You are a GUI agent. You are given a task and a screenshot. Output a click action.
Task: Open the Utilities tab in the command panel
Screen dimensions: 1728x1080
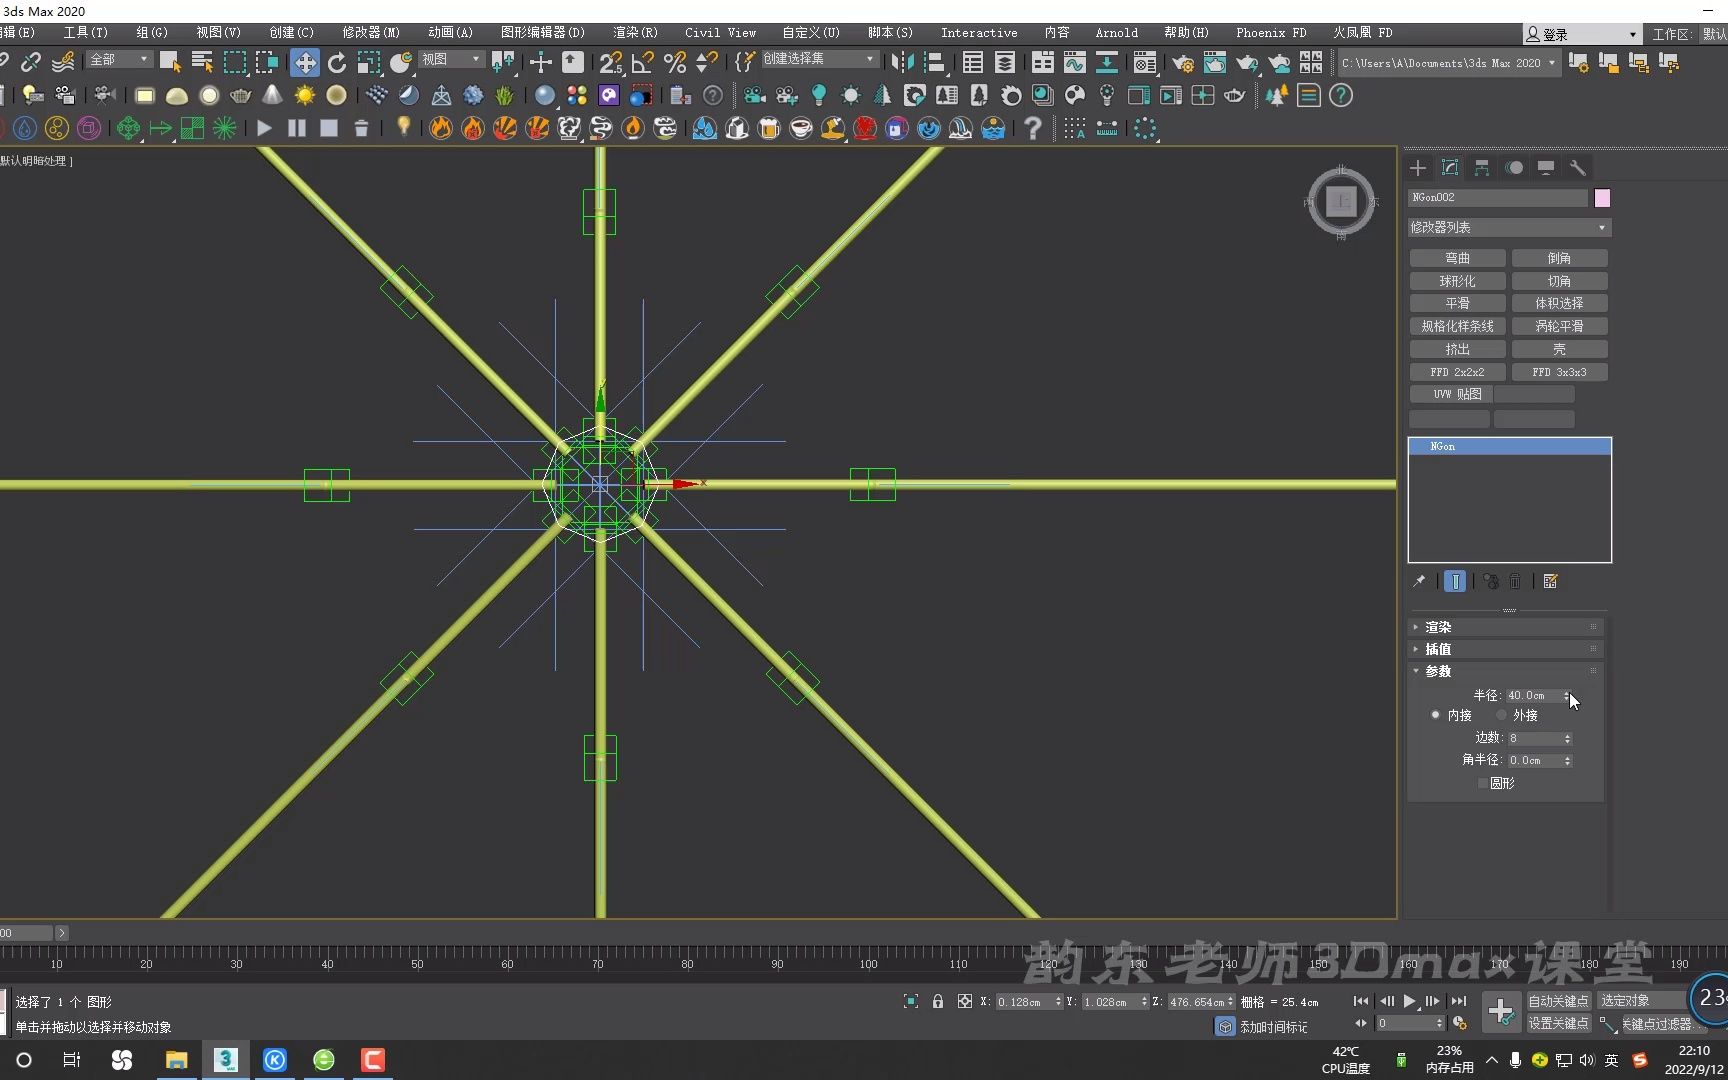pos(1578,168)
